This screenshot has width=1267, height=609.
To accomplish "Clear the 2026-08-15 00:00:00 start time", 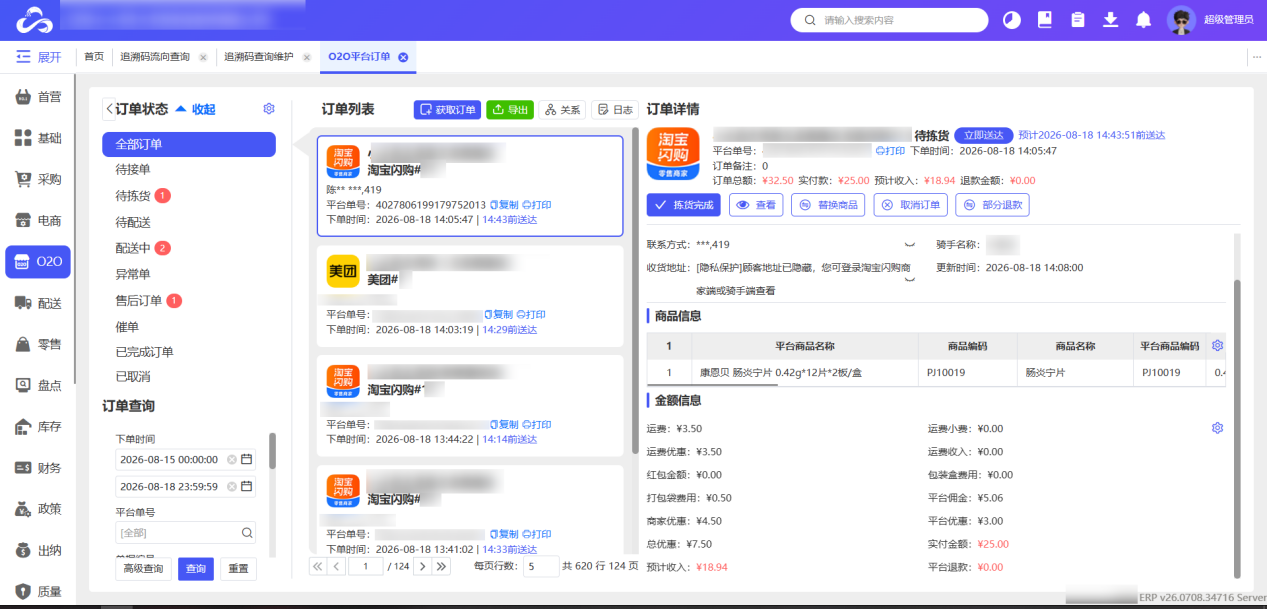I will (x=232, y=459).
